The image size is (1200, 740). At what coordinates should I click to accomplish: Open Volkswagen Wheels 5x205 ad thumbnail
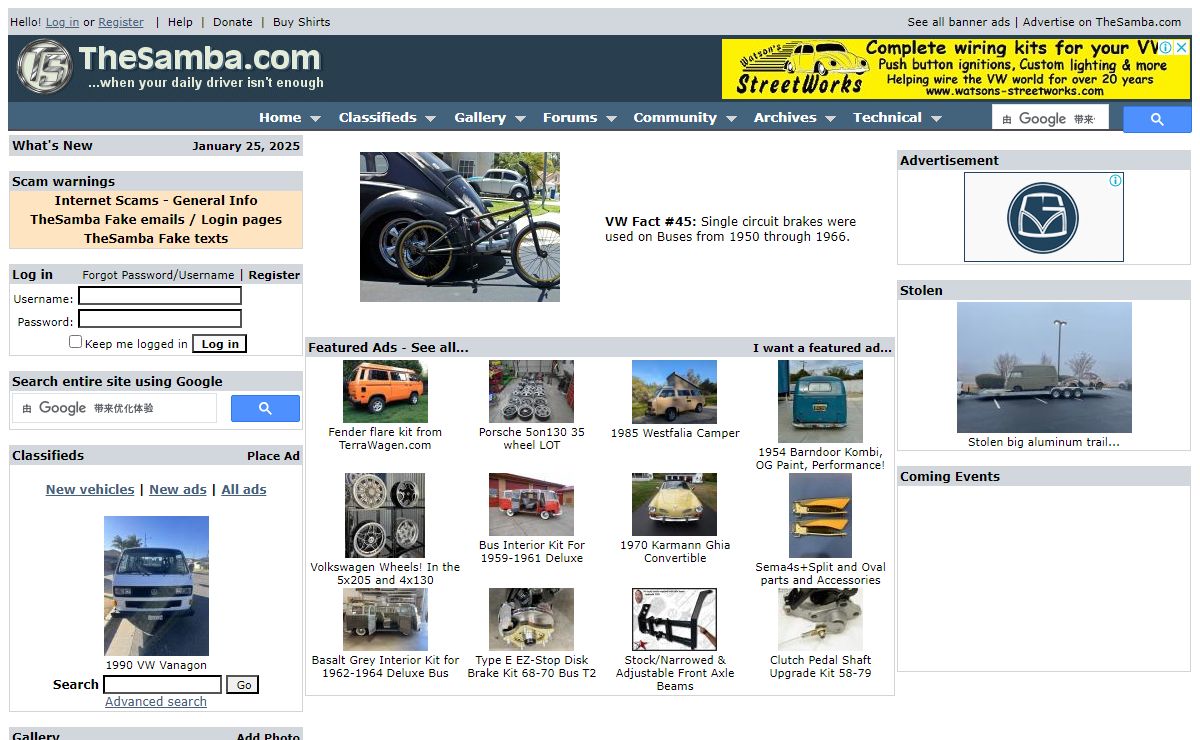coord(385,515)
